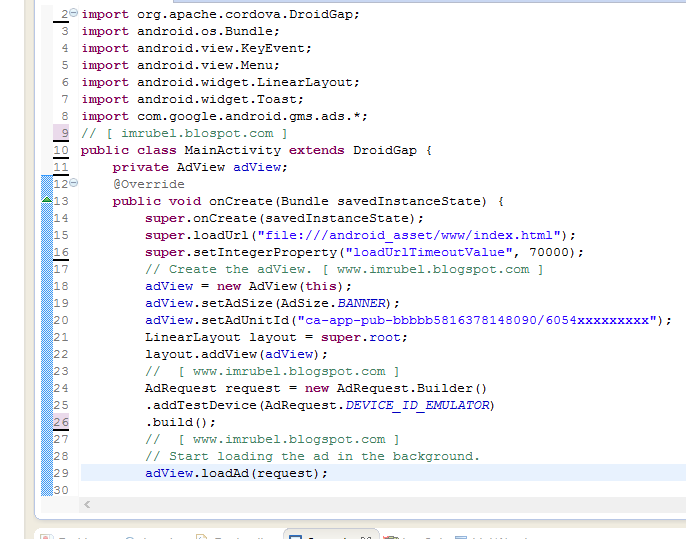The image size is (686, 539).
Task: Click the @Override annotation on line 12
Action: pos(149,184)
